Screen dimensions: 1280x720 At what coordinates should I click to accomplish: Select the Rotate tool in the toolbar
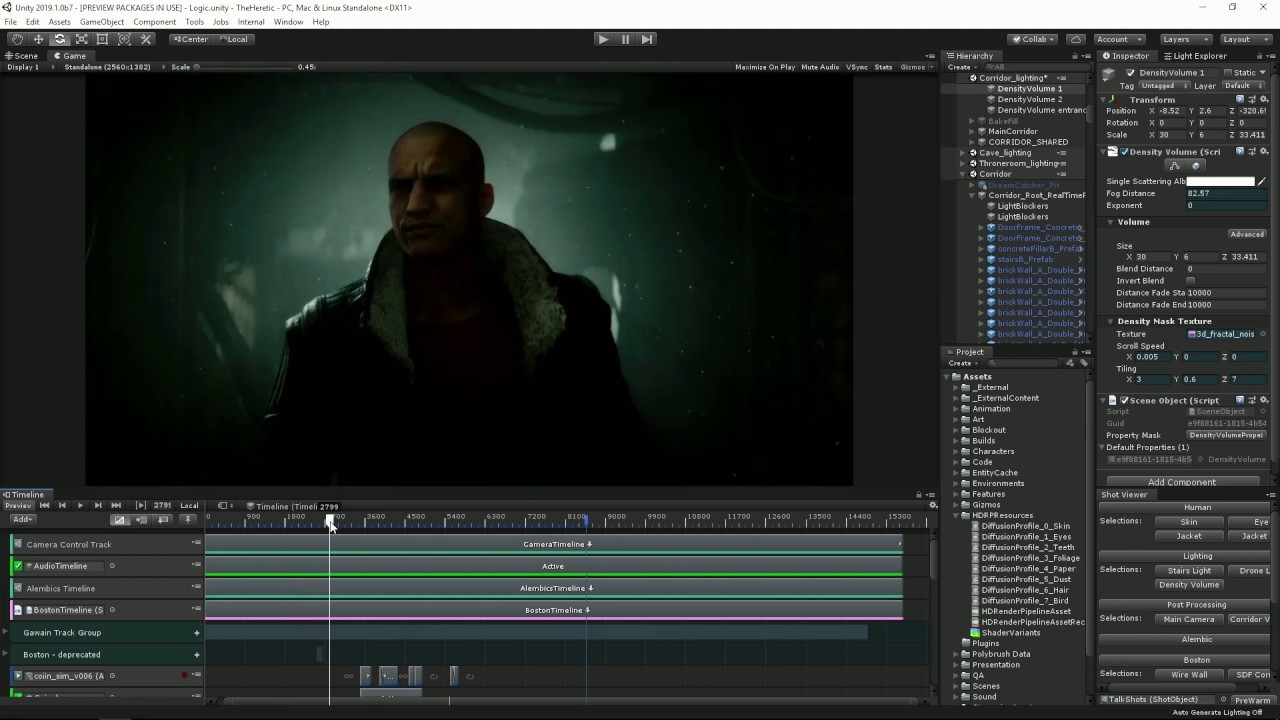tap(60, 39)
